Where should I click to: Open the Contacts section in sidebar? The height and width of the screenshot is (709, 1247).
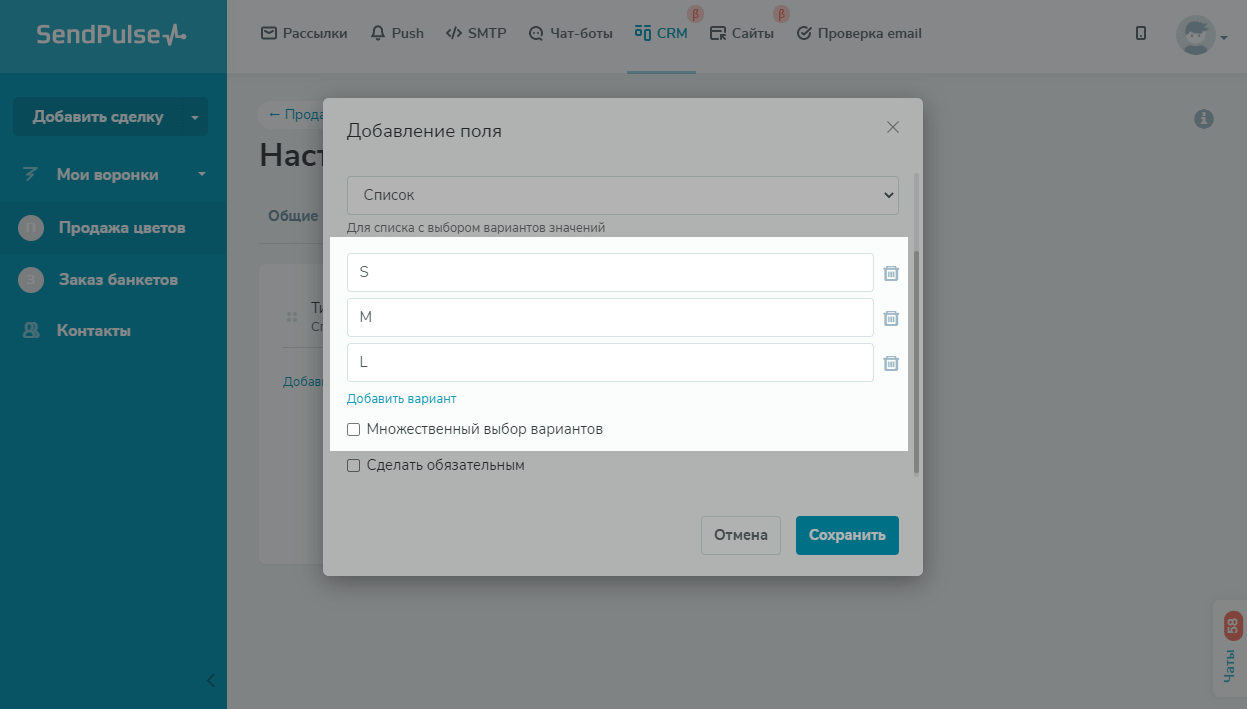(93, 330)
